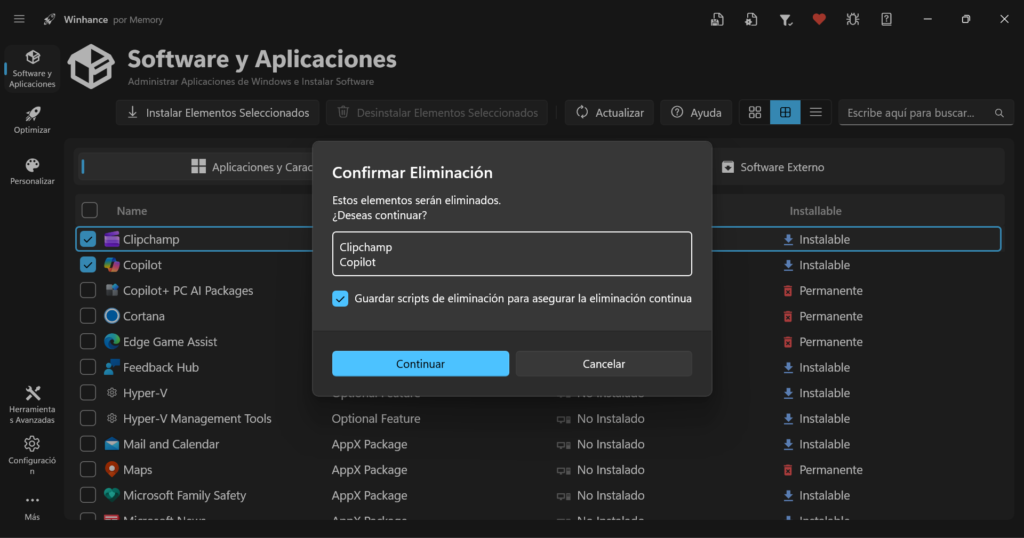Click the bug report icon
1024x538 pixels.
852,20
